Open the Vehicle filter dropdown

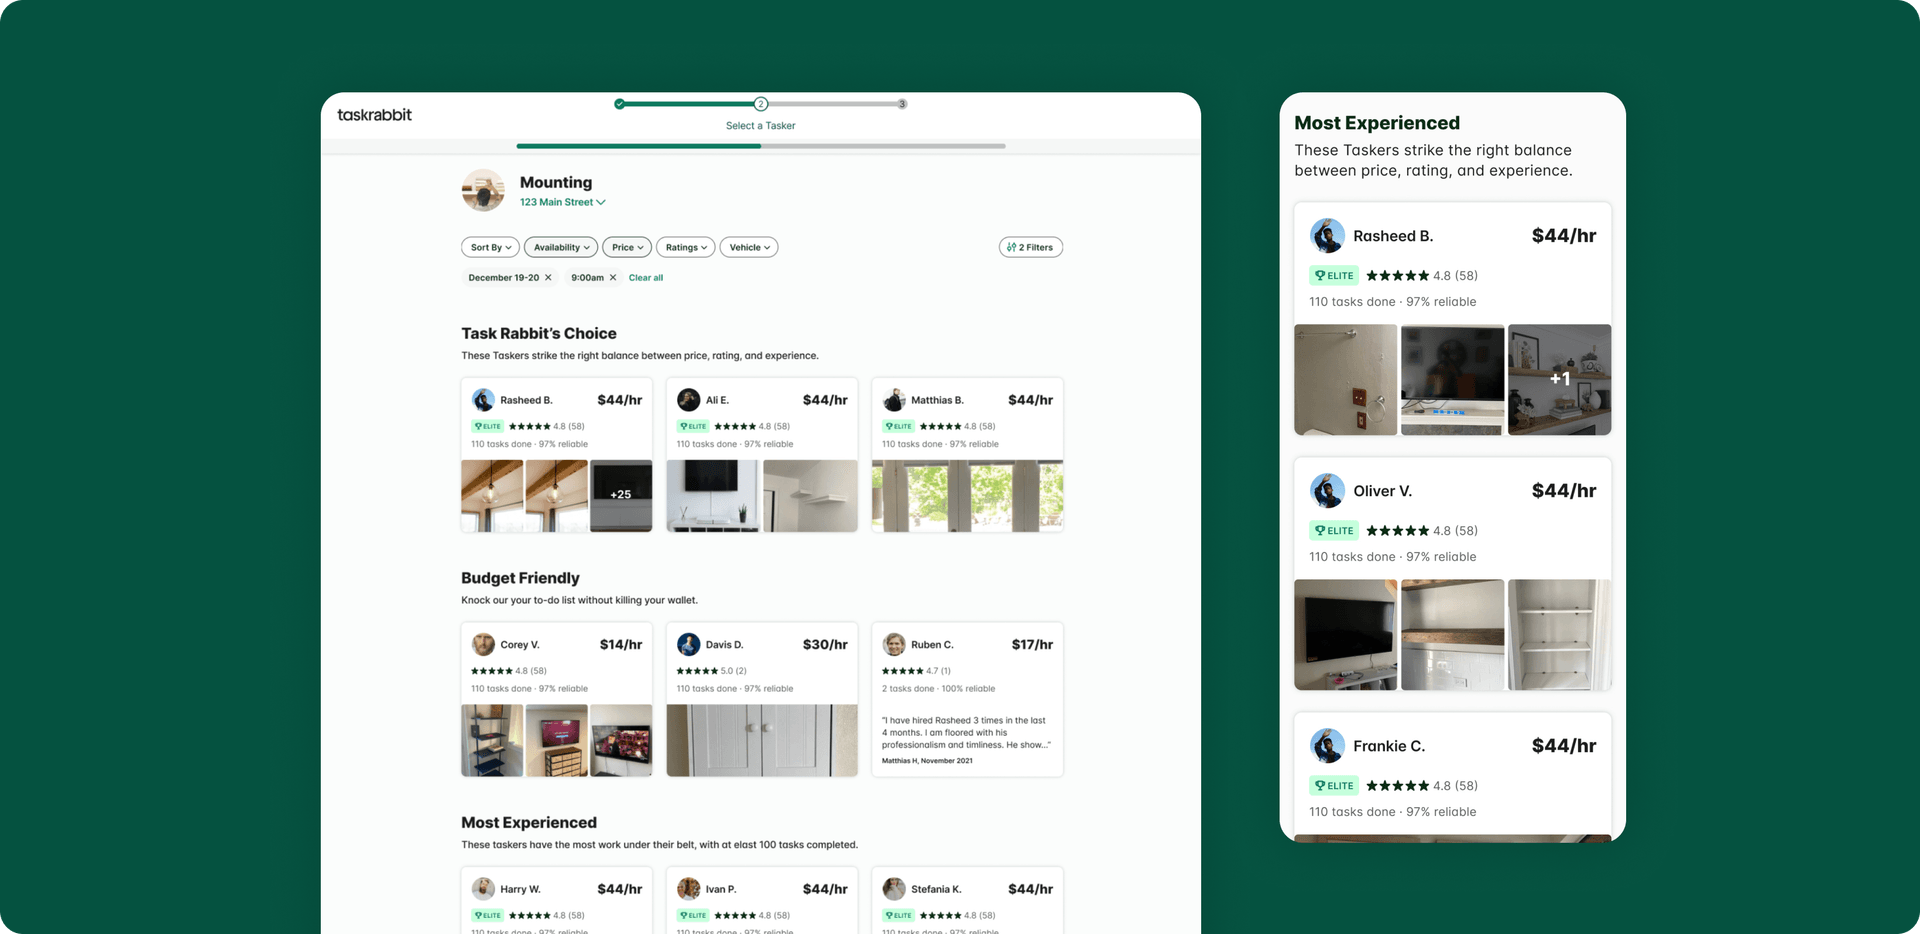(x=748, y=248)
